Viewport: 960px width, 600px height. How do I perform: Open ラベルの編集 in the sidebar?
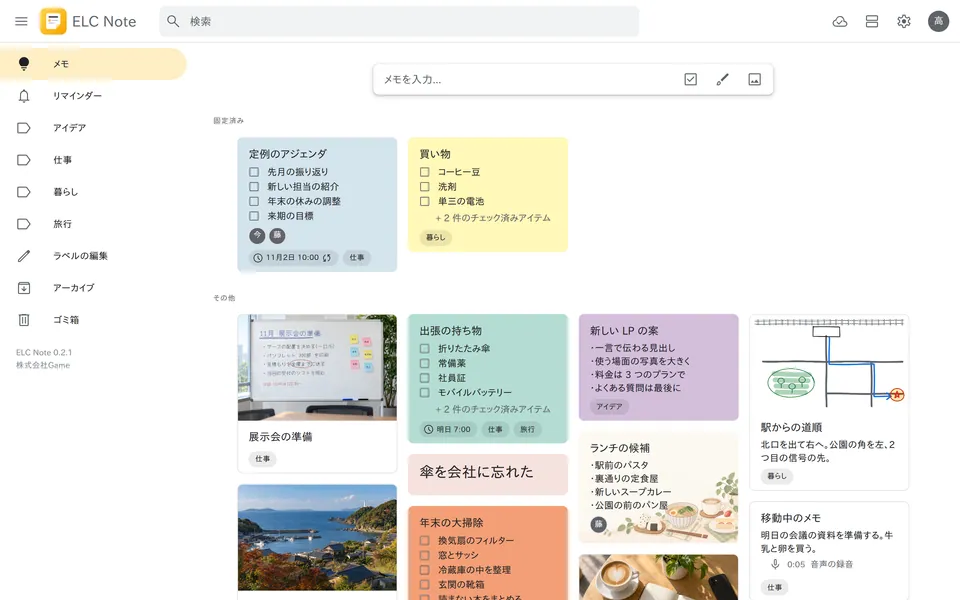(x=93, y=256)
